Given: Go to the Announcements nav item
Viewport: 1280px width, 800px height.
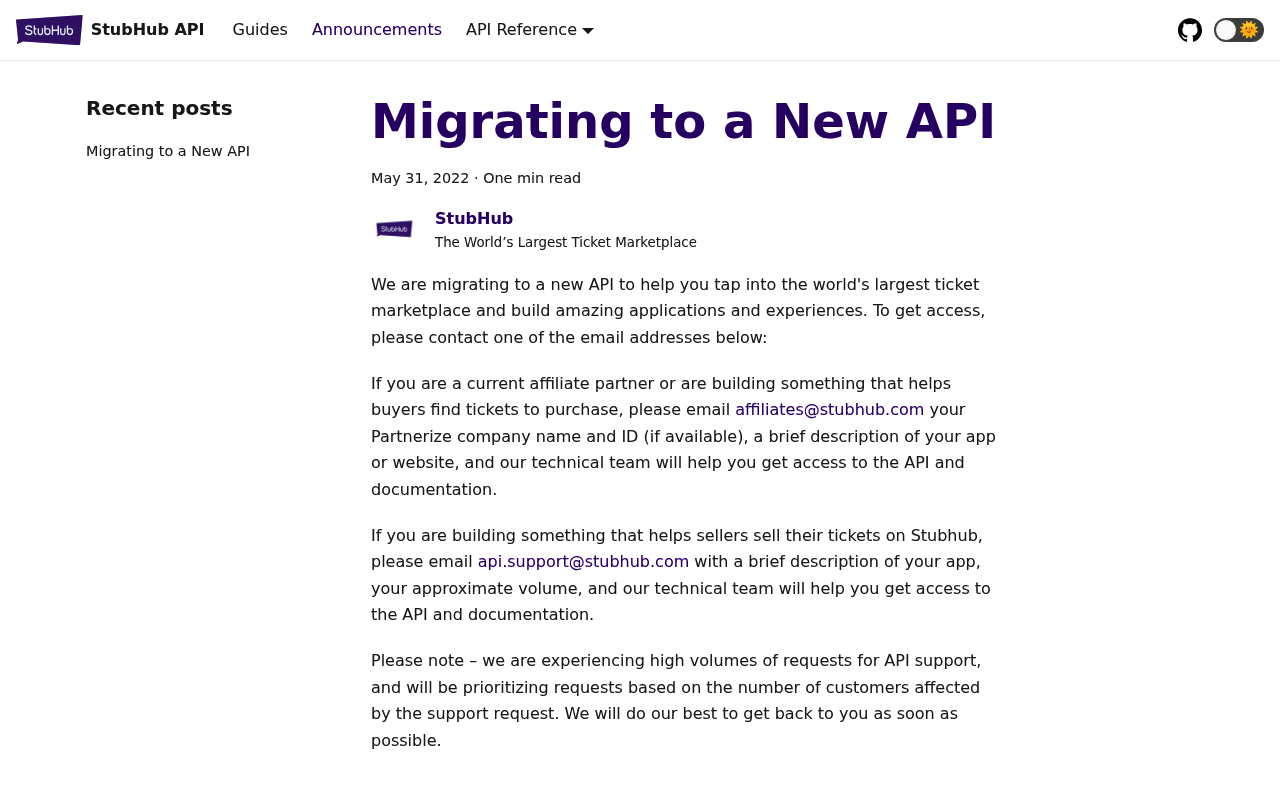Looking at the screenshot, I should point(377,30).
